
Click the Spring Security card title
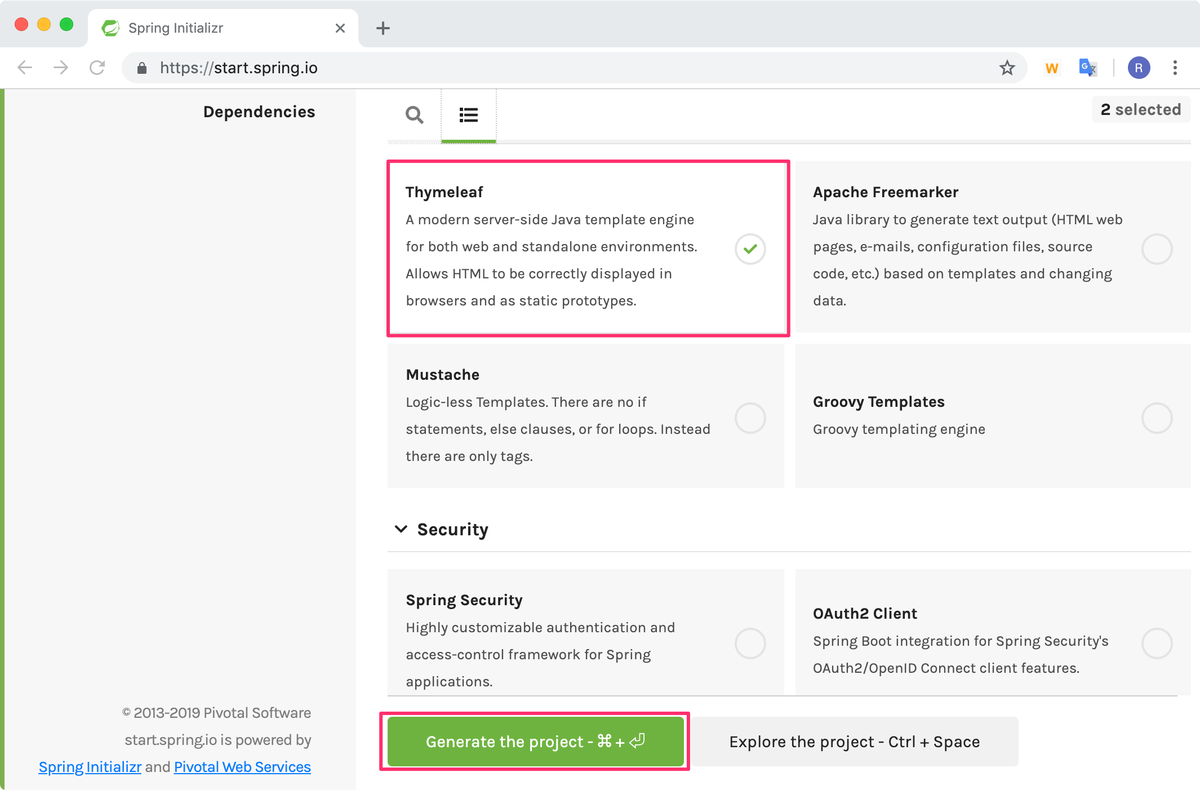(464, 601)
